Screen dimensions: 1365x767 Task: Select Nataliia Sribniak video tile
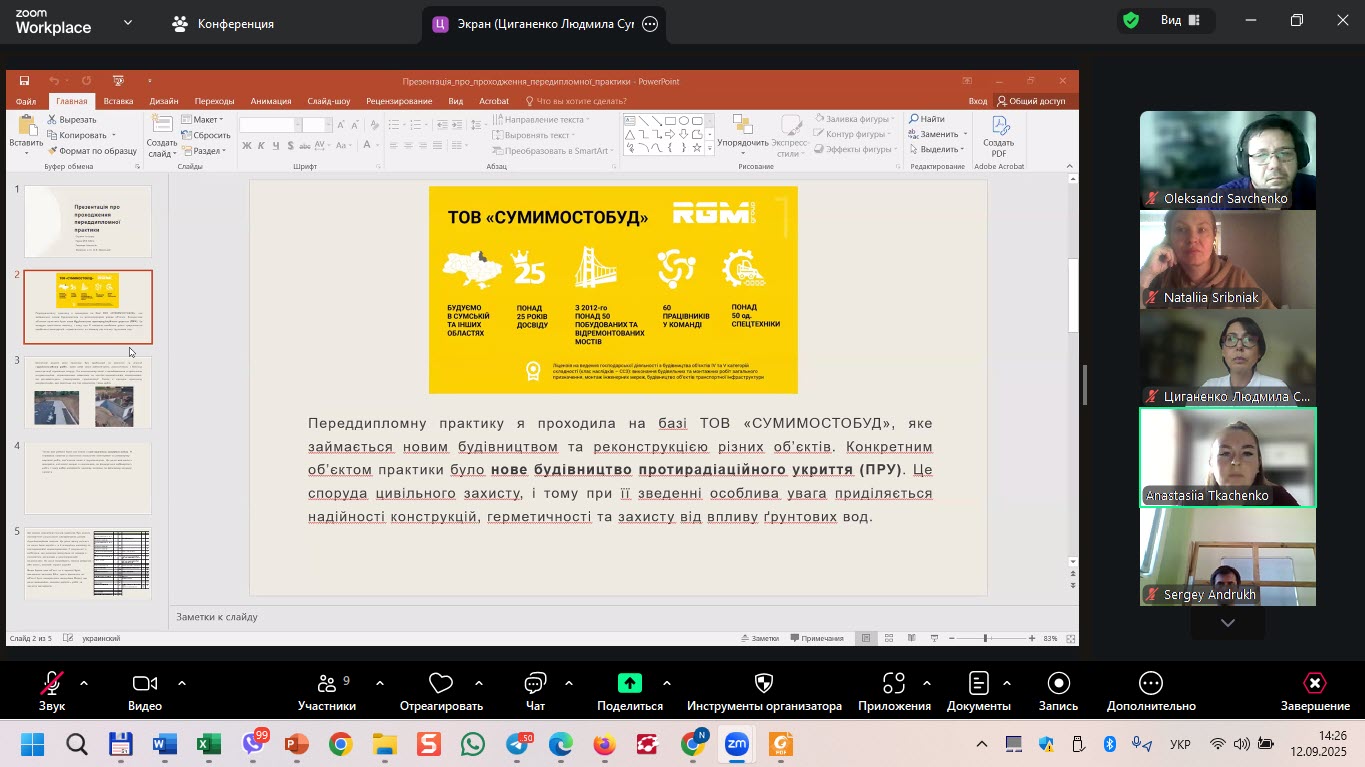coord(1228,259)
